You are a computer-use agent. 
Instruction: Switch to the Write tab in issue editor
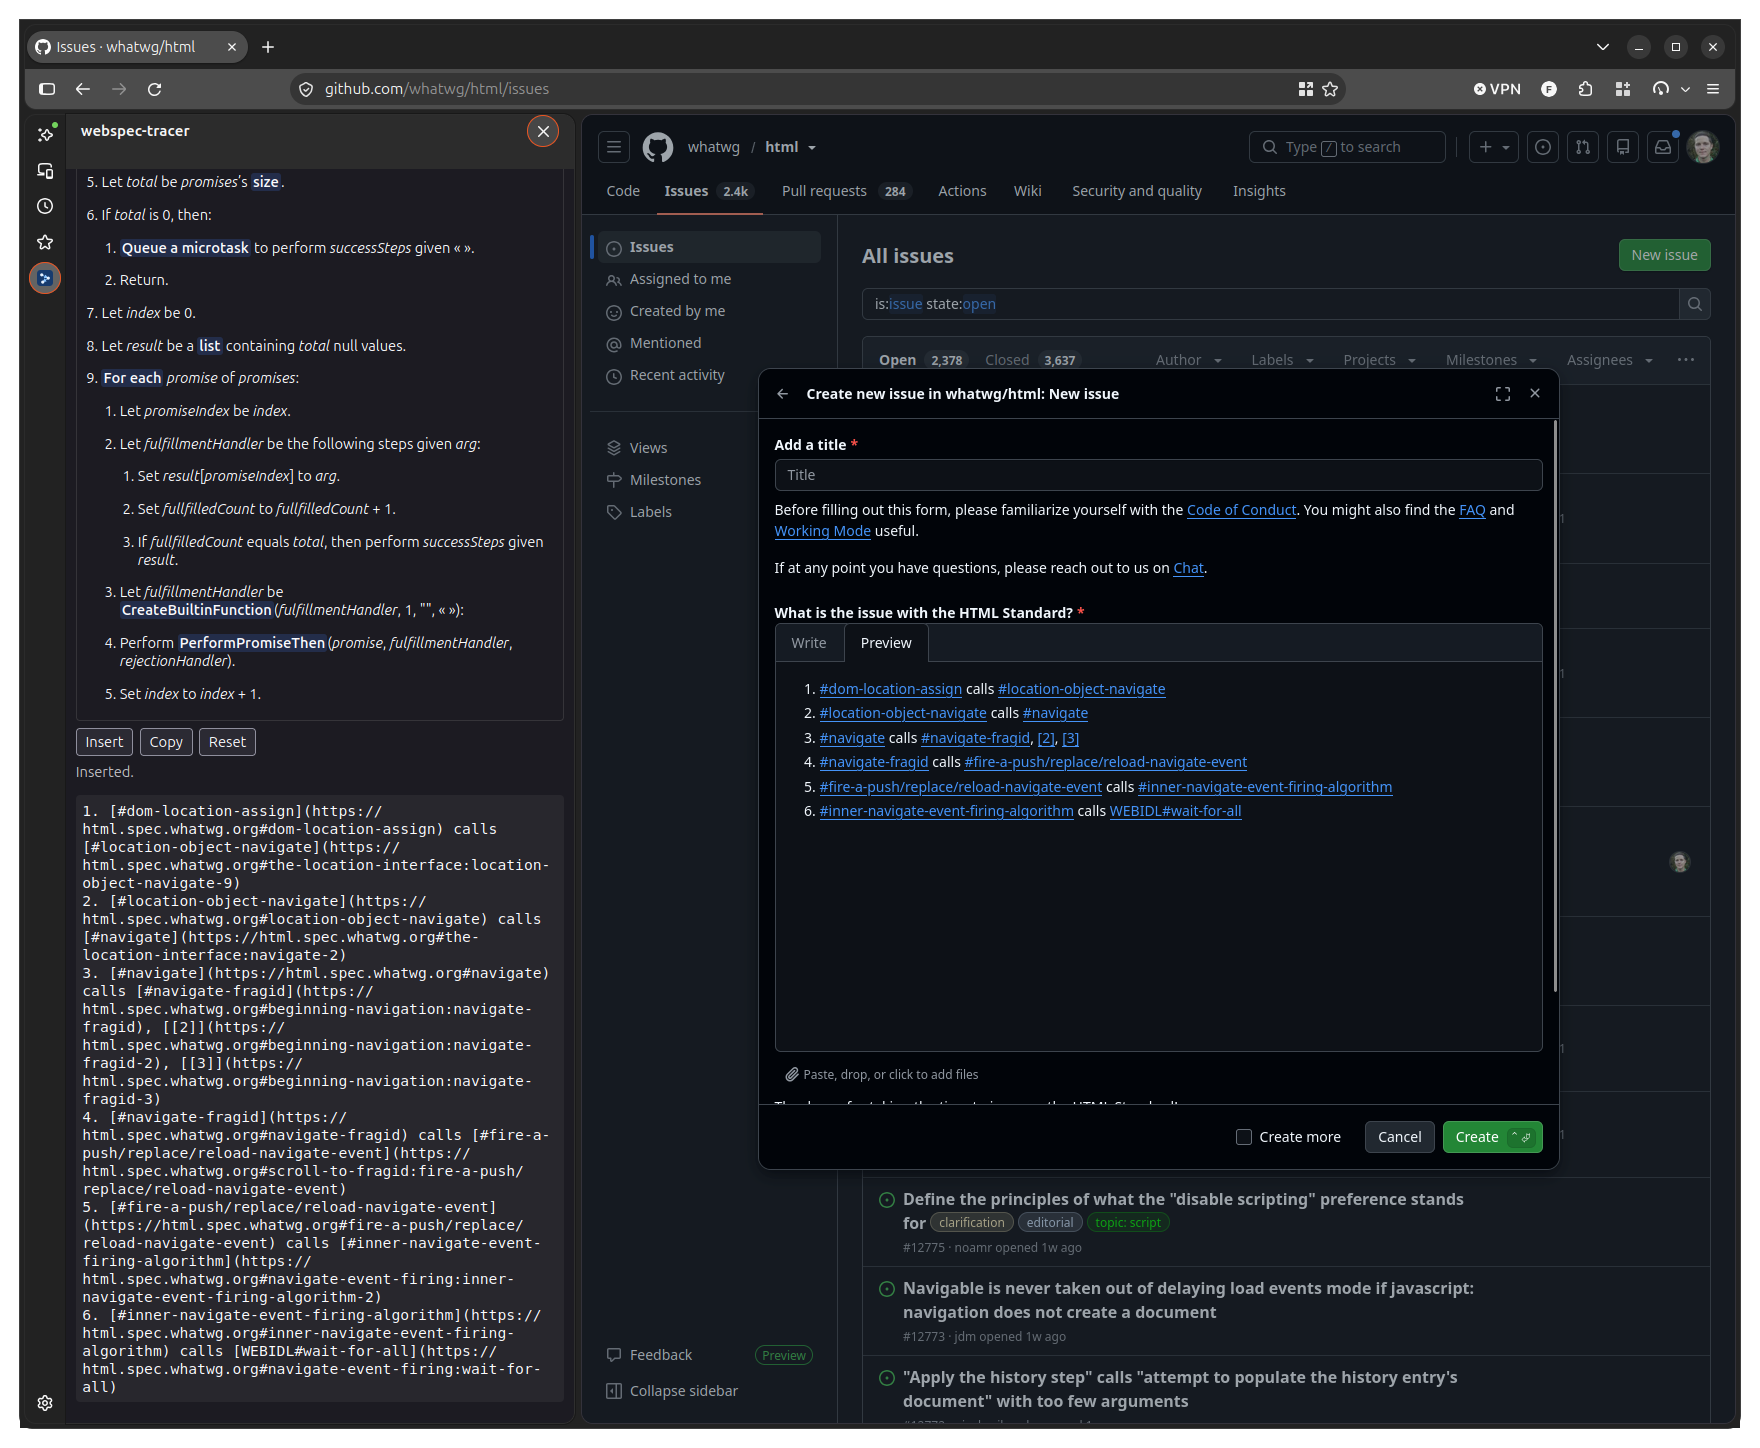809,643
